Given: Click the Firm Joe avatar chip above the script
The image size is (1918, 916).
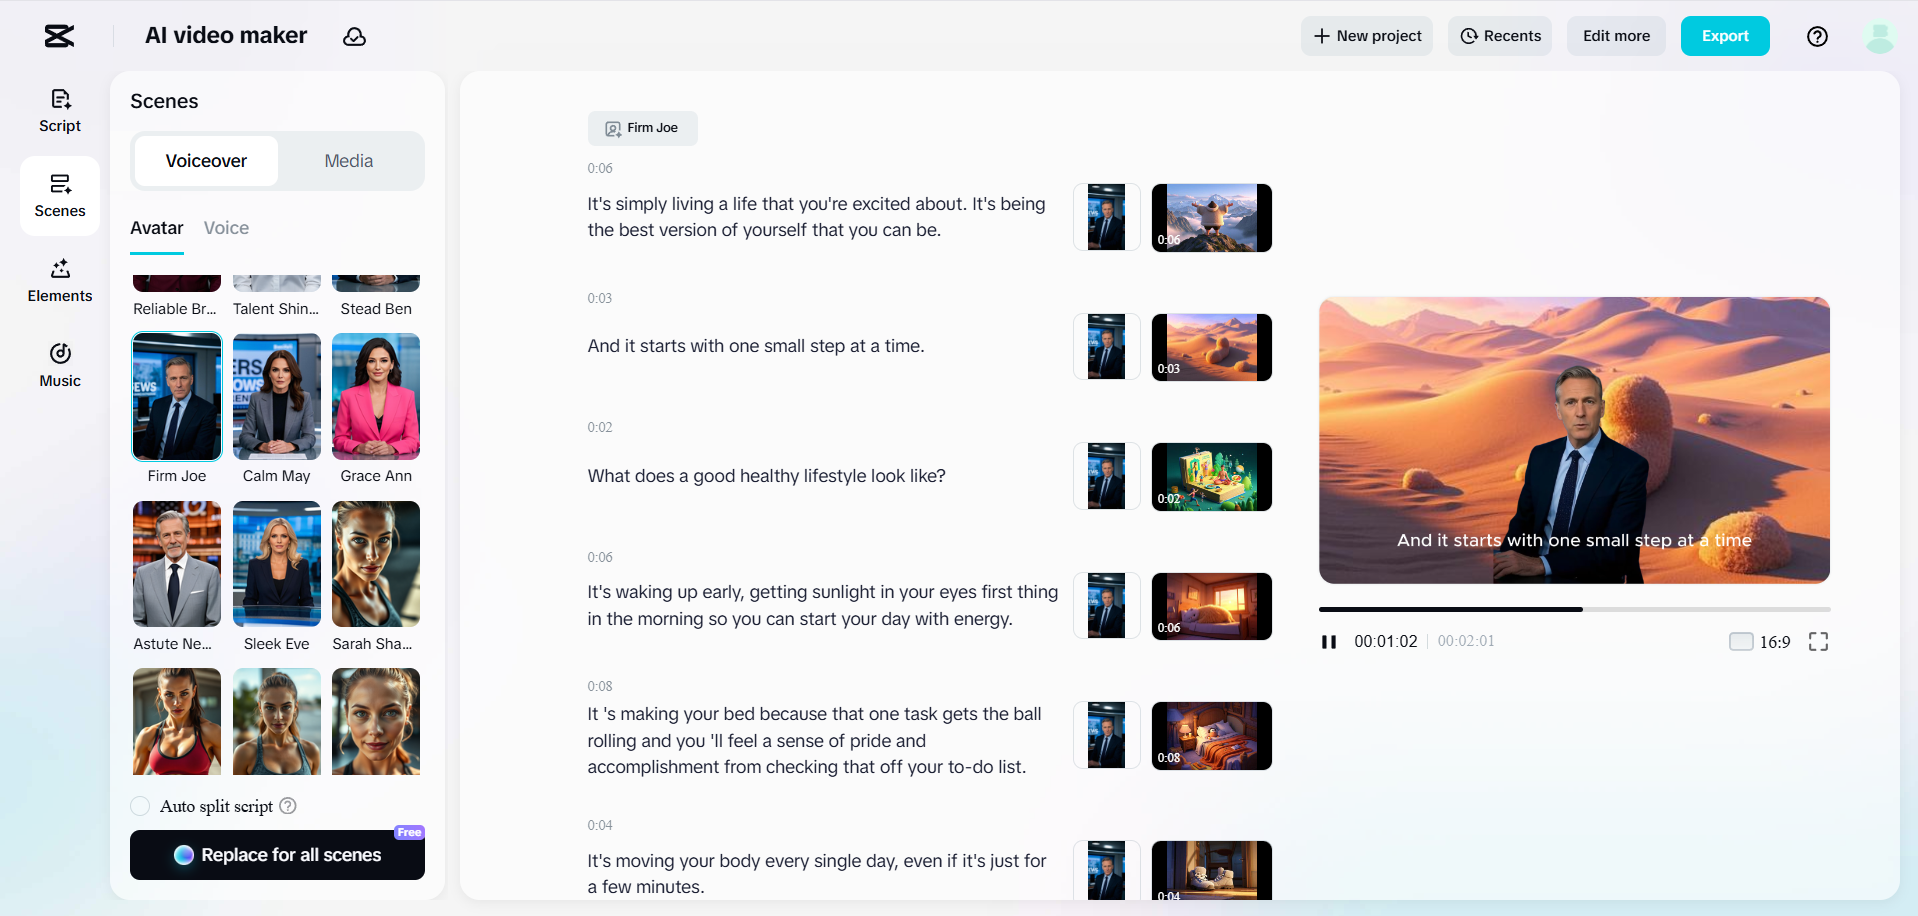Looking at the screenshot, I should (643, 128).
